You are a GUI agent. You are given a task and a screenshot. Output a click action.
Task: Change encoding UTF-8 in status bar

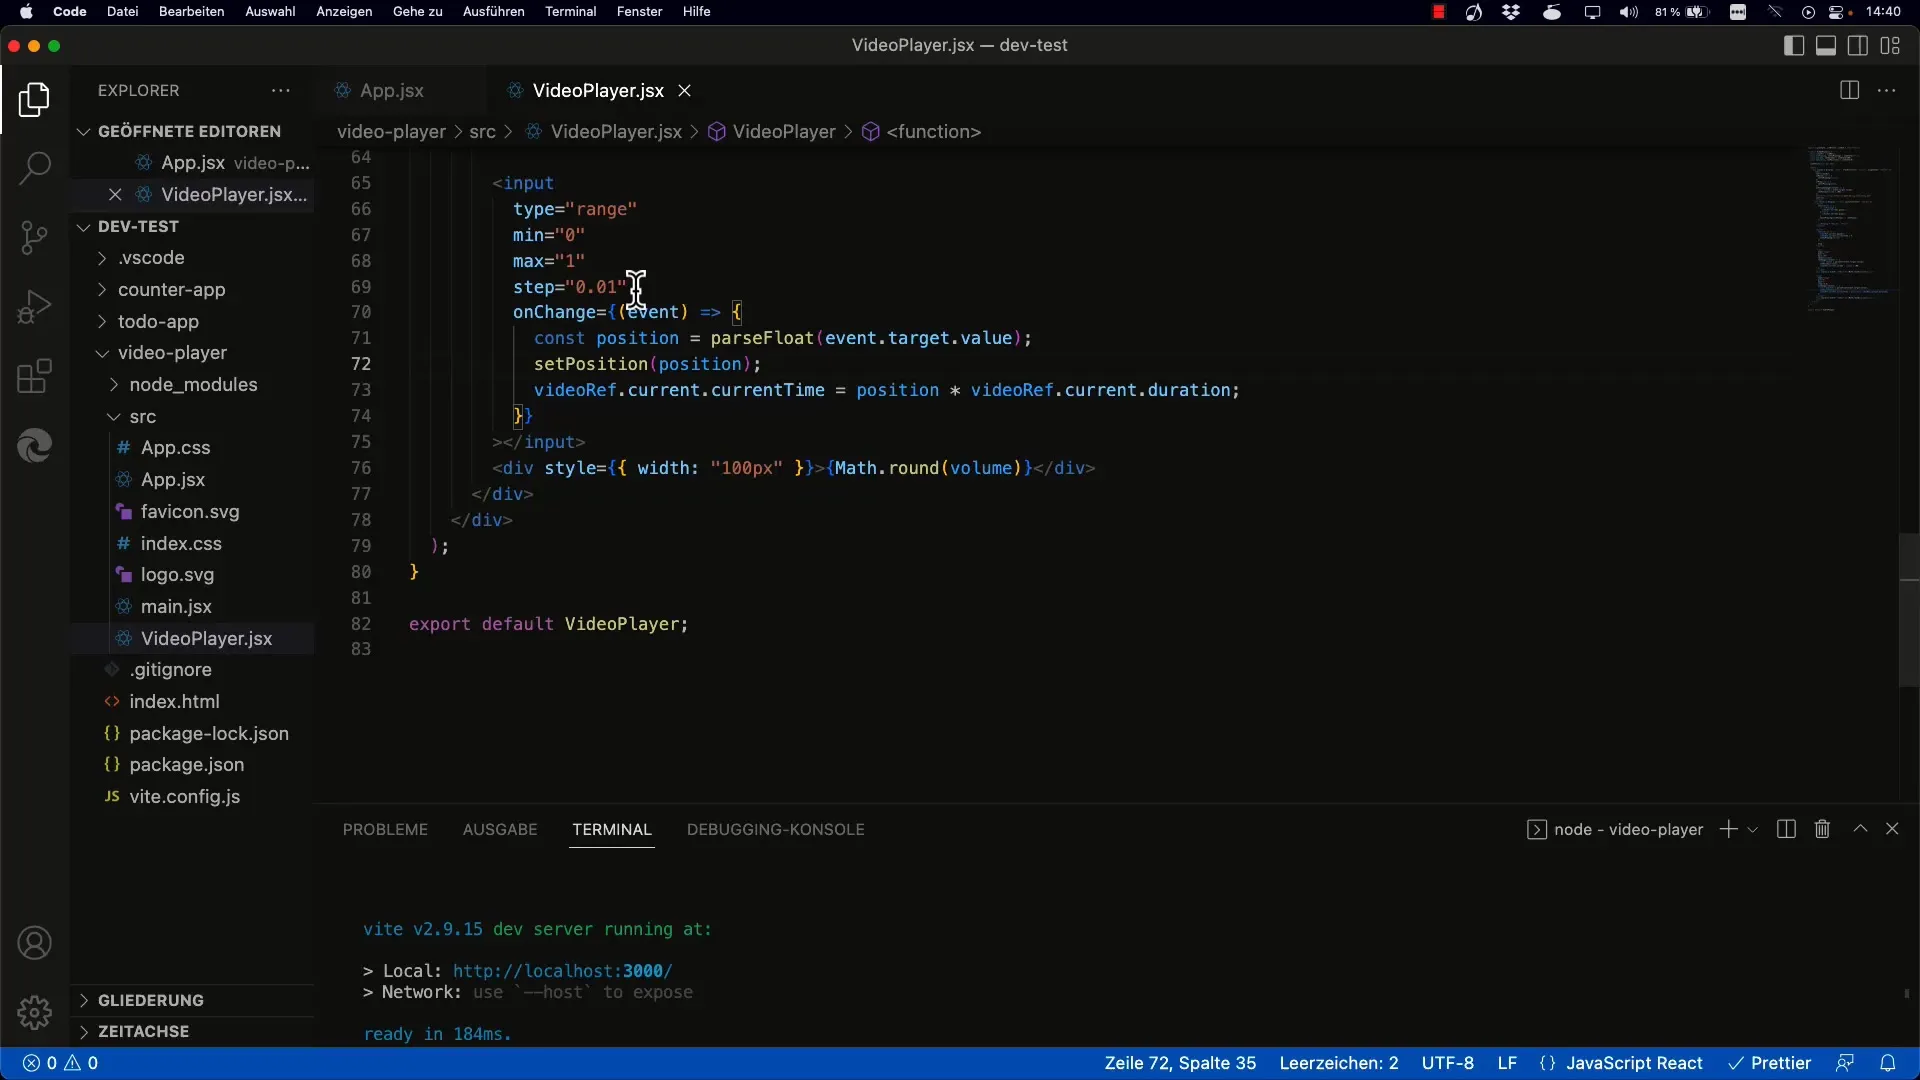pos(1448,1063)
